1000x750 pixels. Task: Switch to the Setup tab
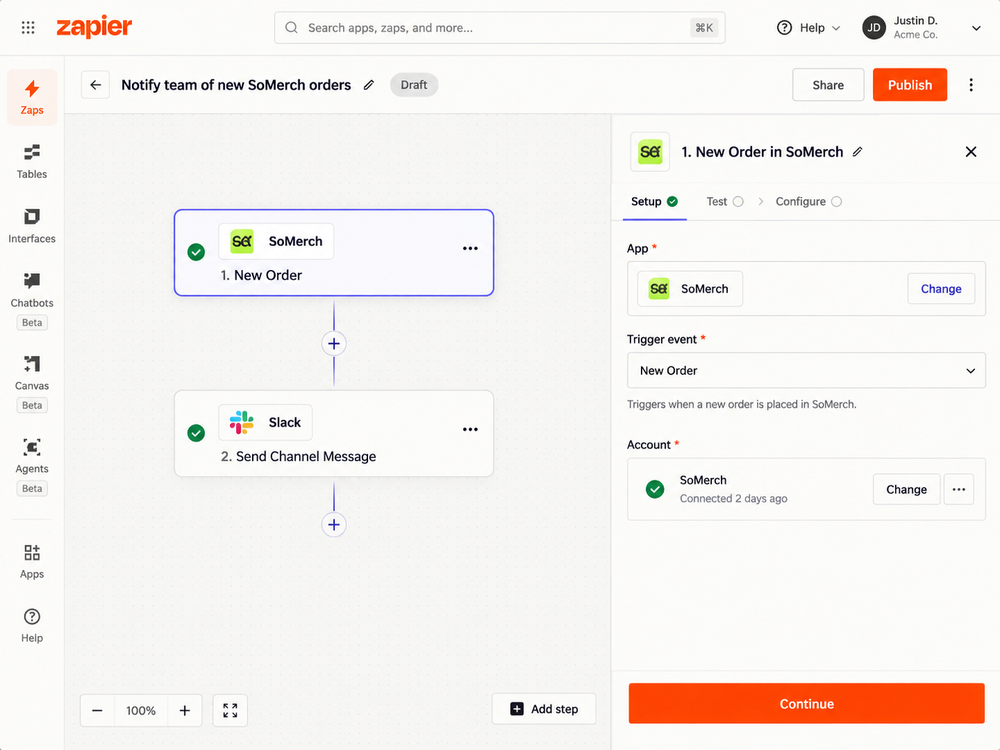(x=654, y=202)
